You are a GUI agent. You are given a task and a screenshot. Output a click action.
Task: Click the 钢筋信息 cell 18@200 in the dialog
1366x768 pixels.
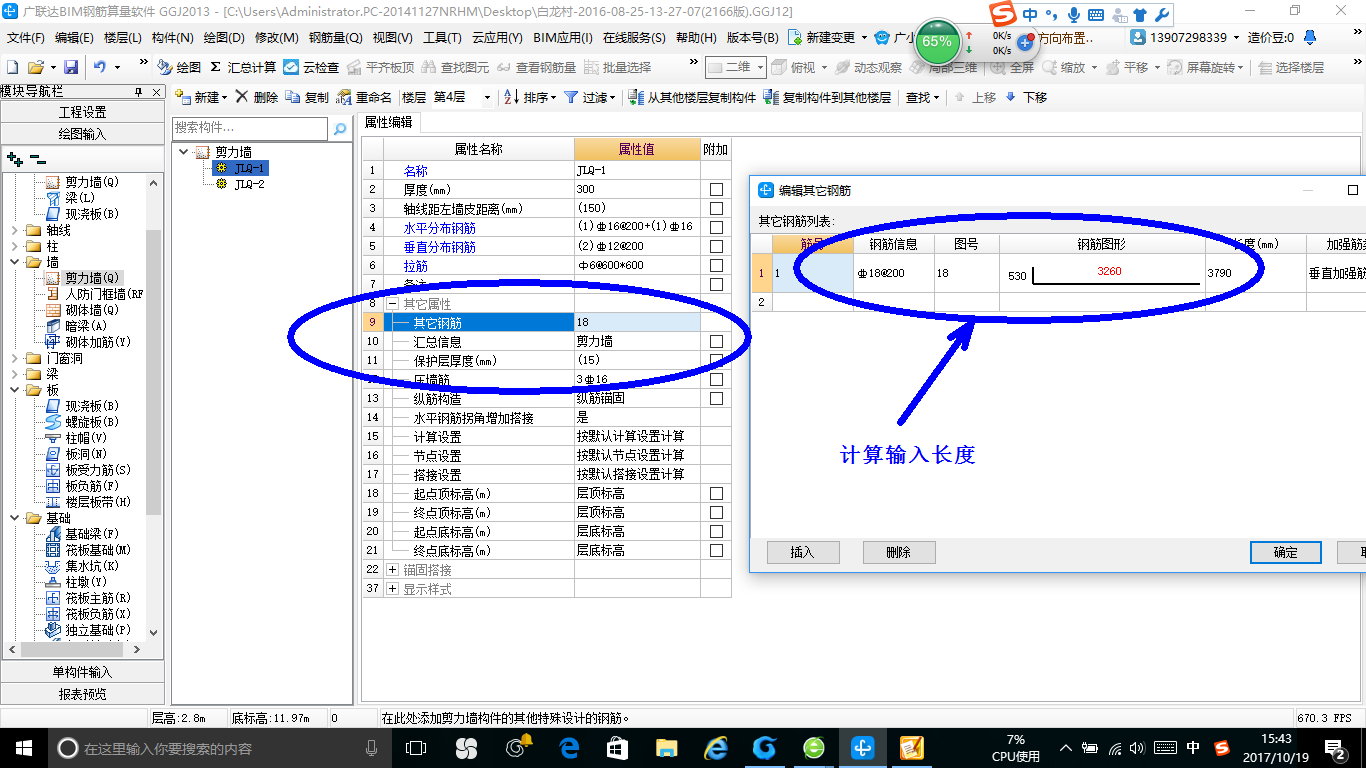(x=894, y=273)
